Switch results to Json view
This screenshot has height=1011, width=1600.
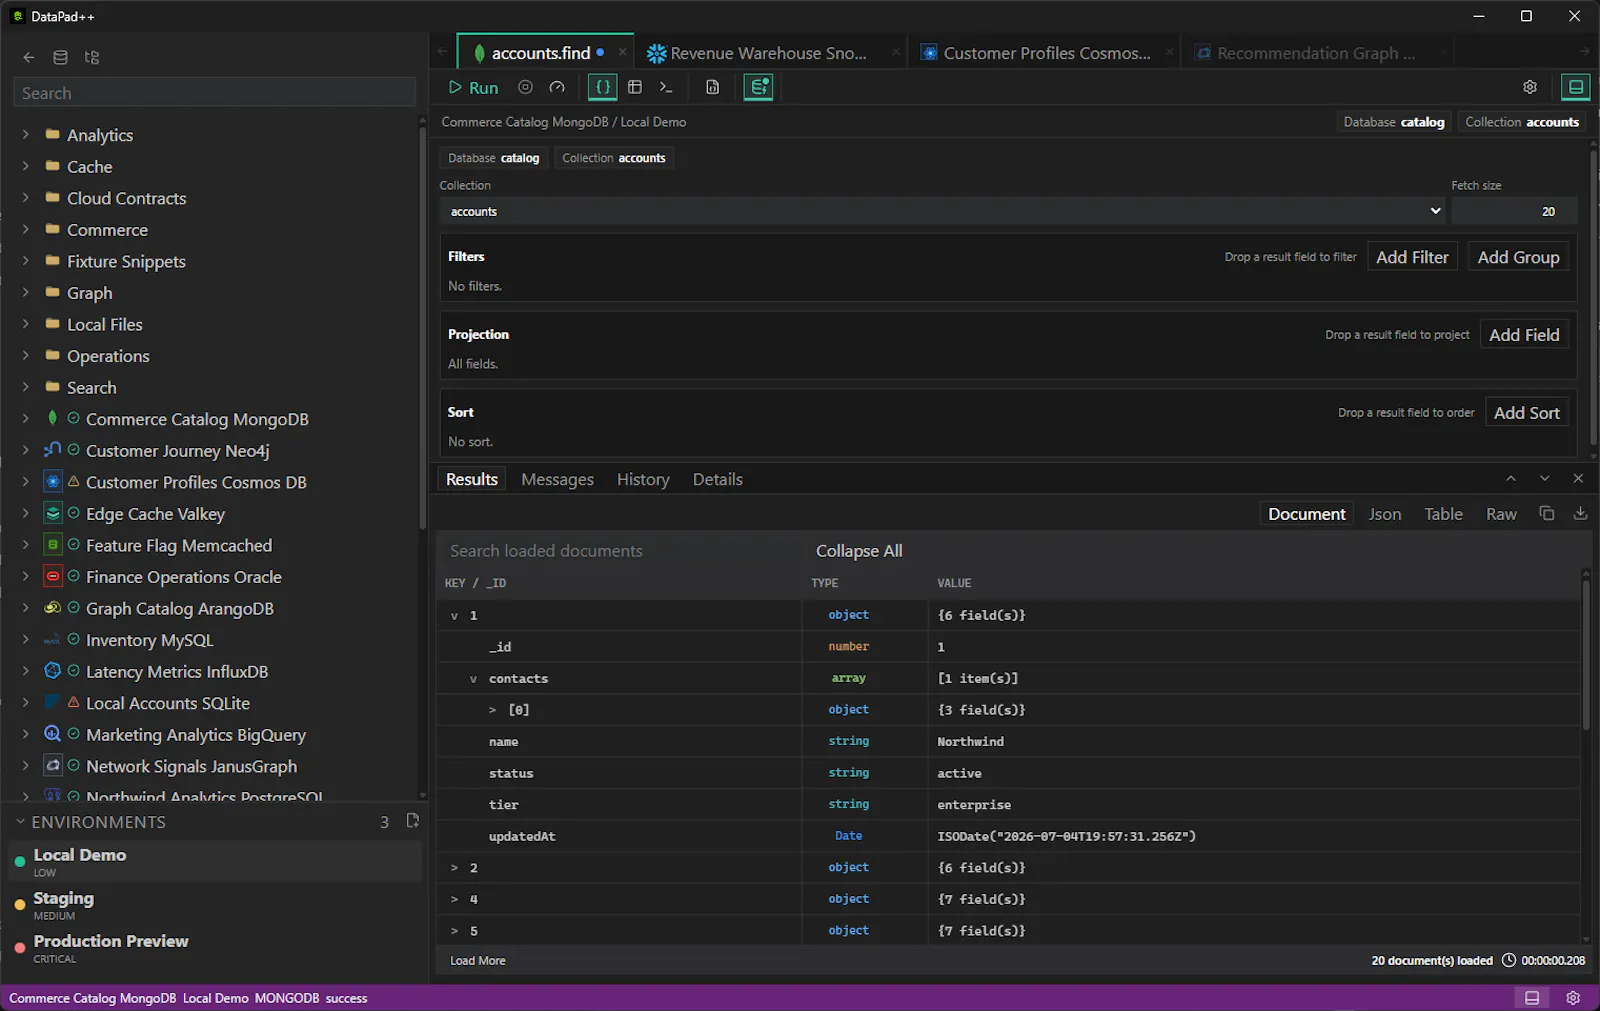click(x=1384, y=514)
